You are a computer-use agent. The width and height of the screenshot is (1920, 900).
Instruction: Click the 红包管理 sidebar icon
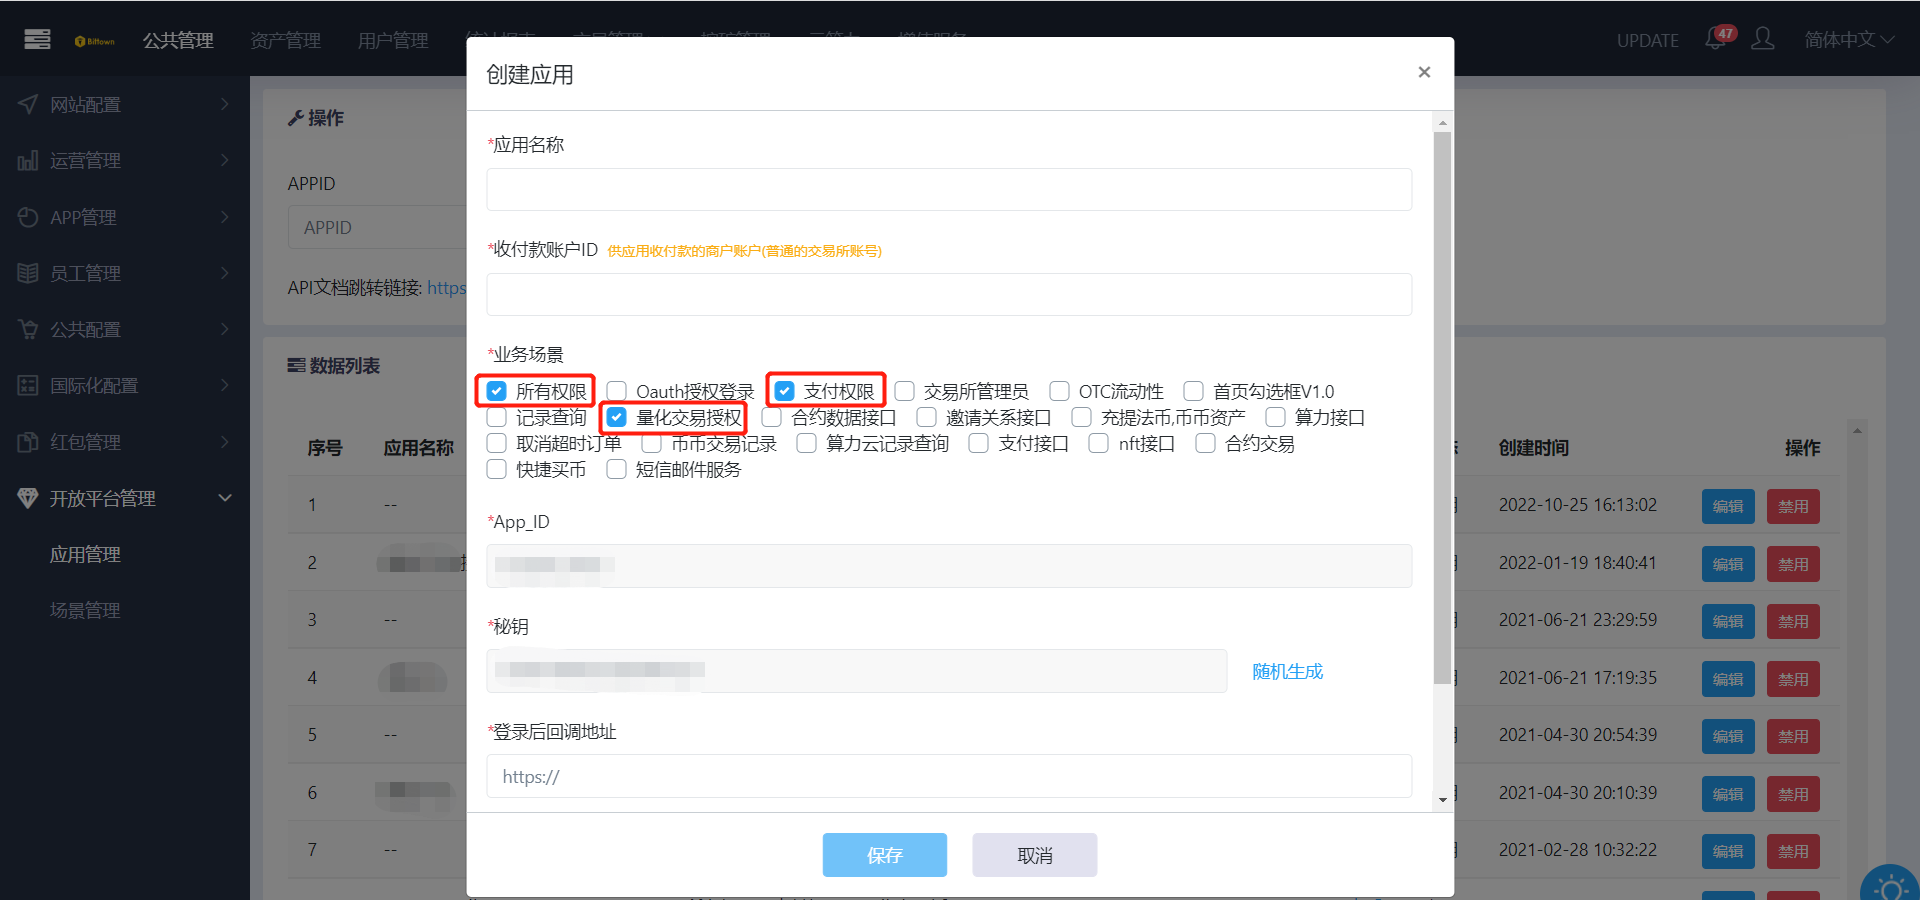(x=28, y=442)
